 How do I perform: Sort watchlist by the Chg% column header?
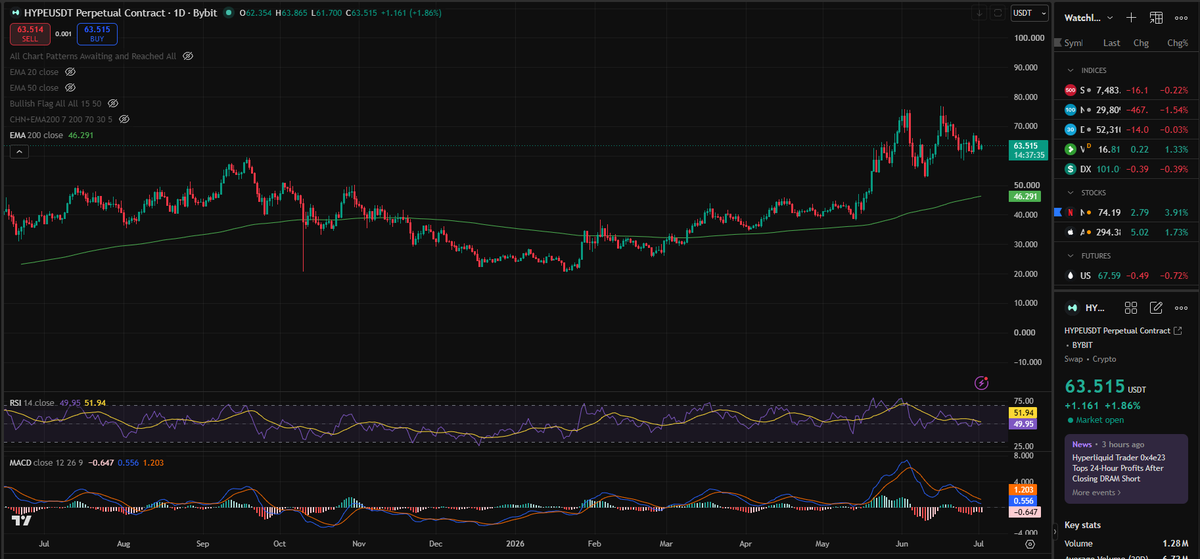(1177, 43)
